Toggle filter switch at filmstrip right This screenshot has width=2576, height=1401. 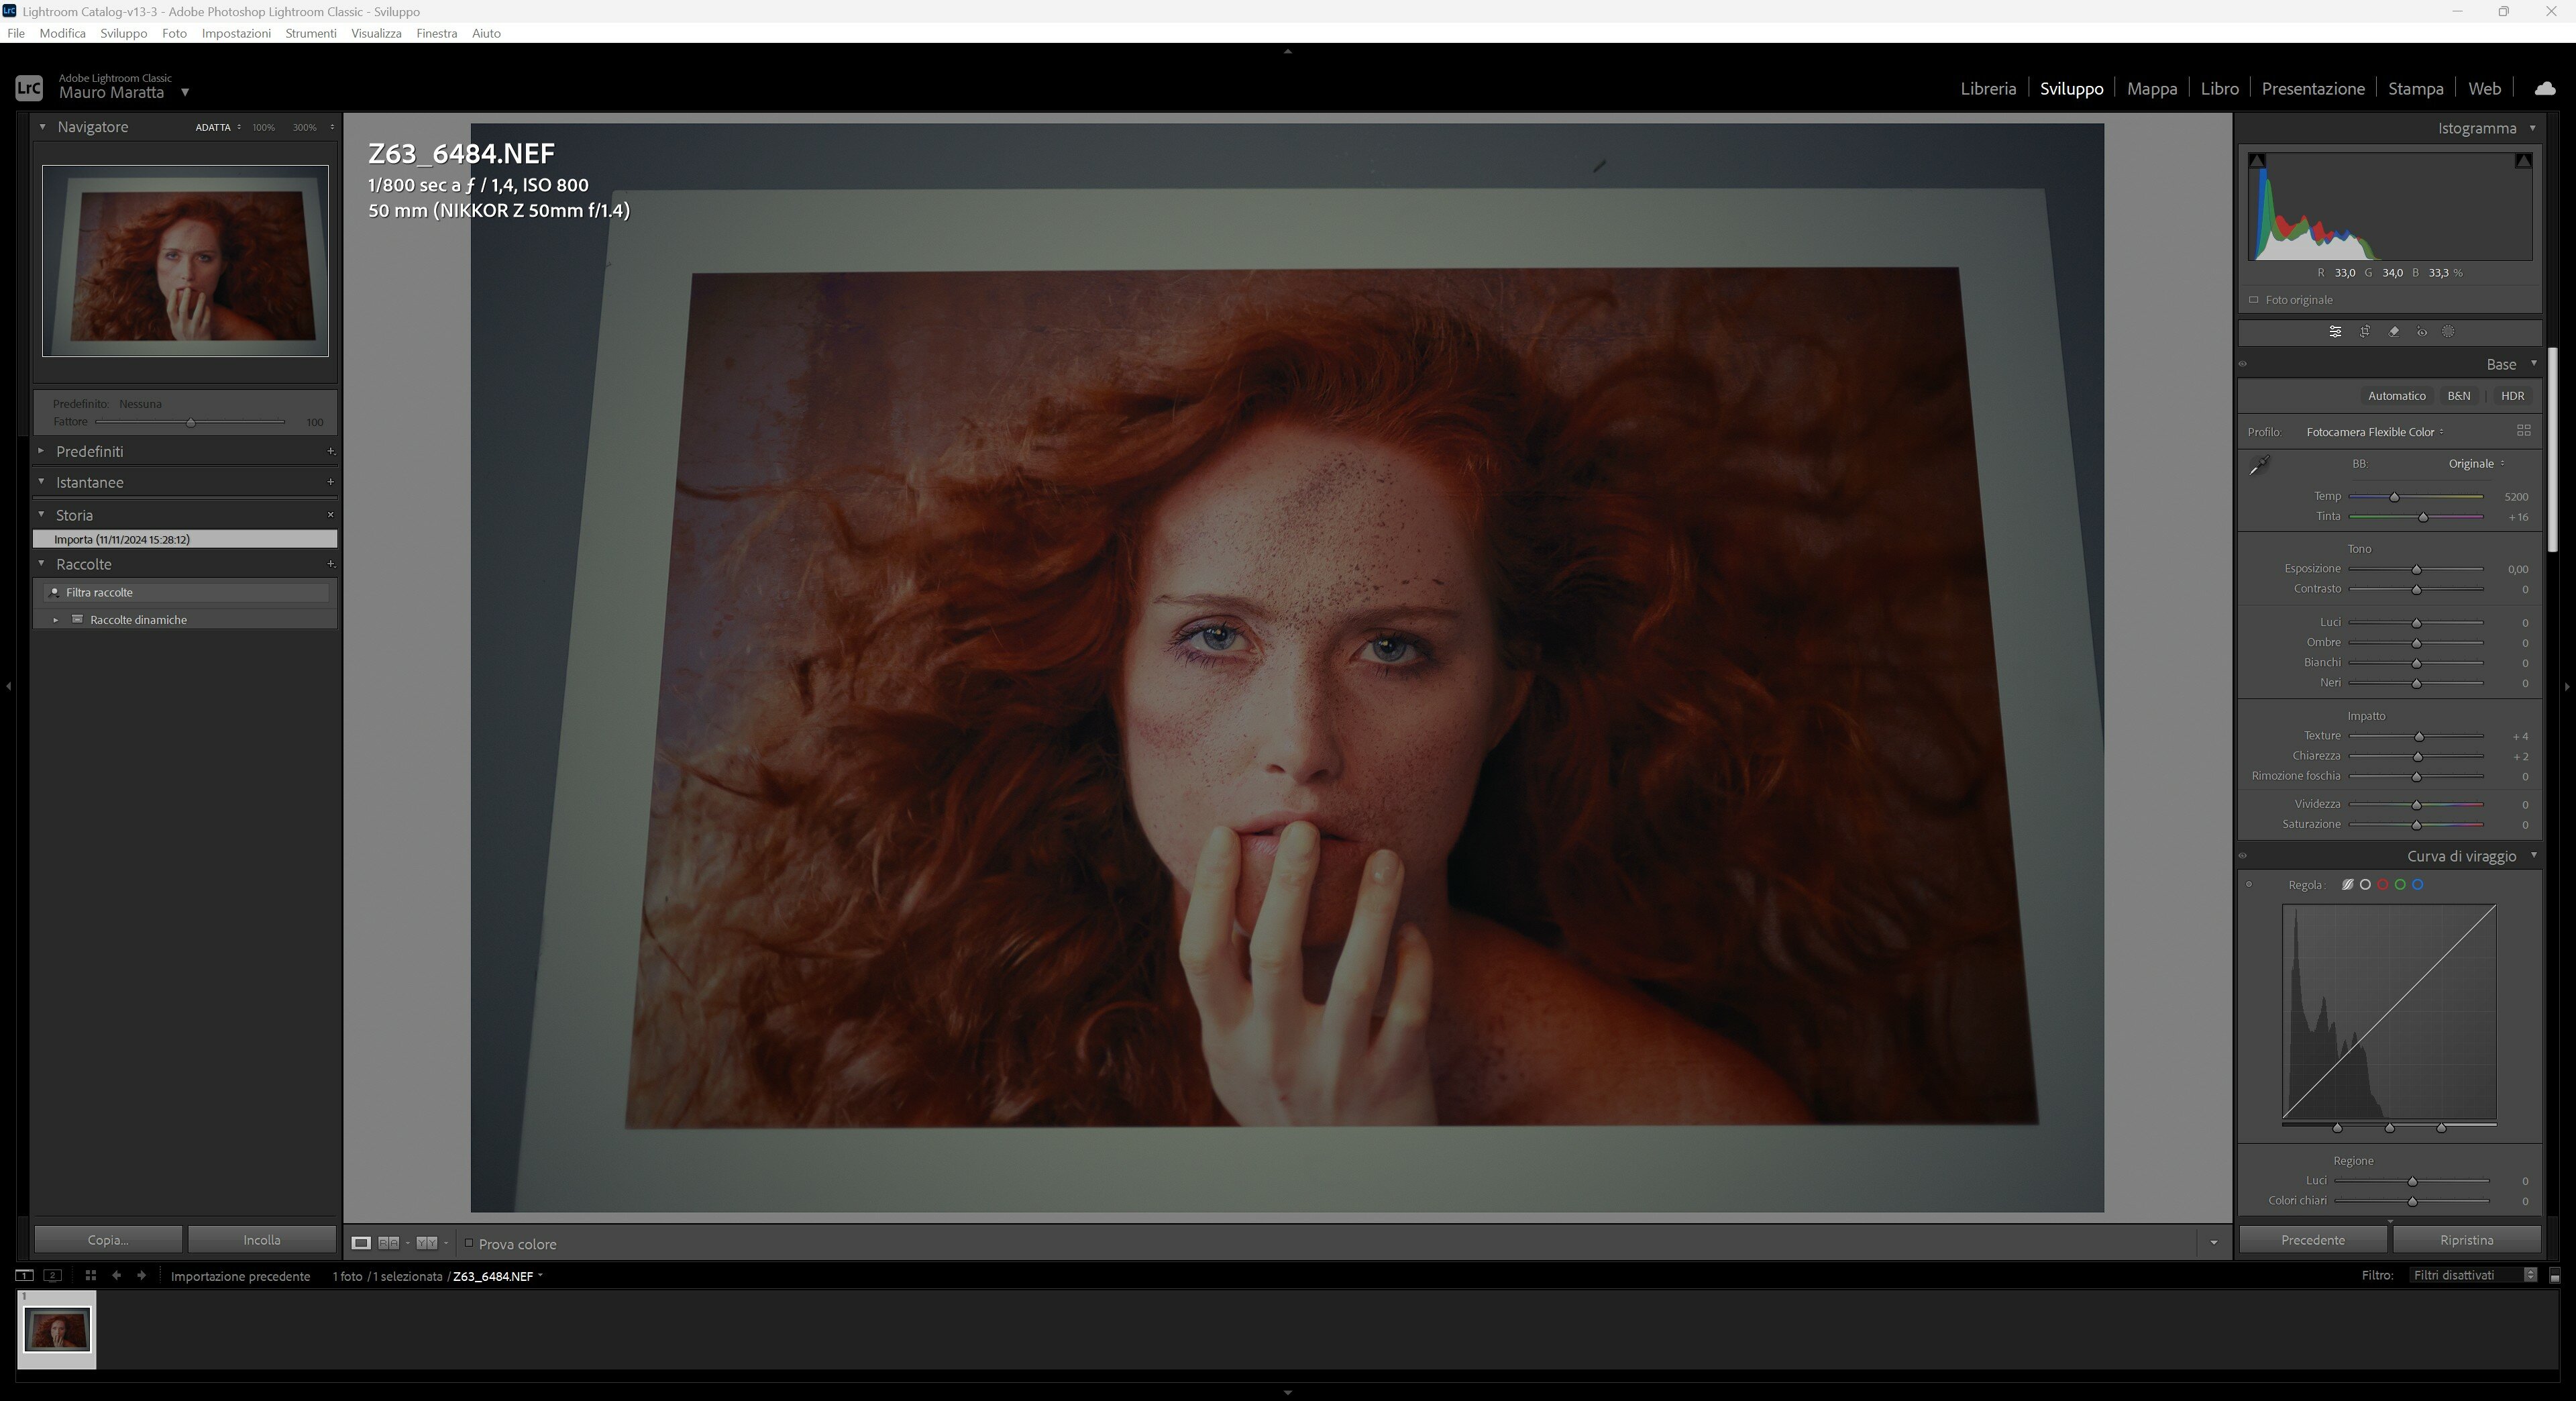click(x=2555, y=1276)
